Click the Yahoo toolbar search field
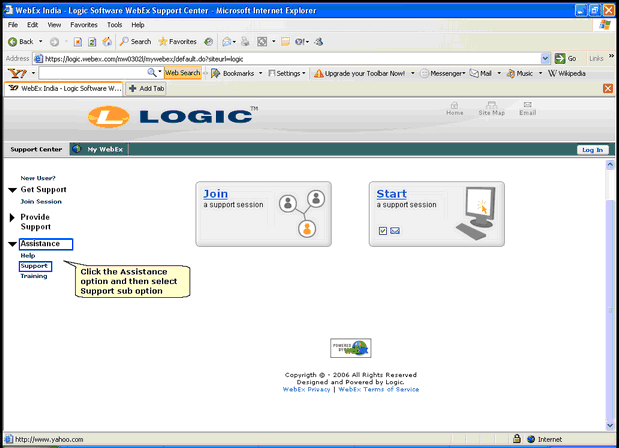Image resolution: width=619 pixels, height=448 pixels. 93,73
